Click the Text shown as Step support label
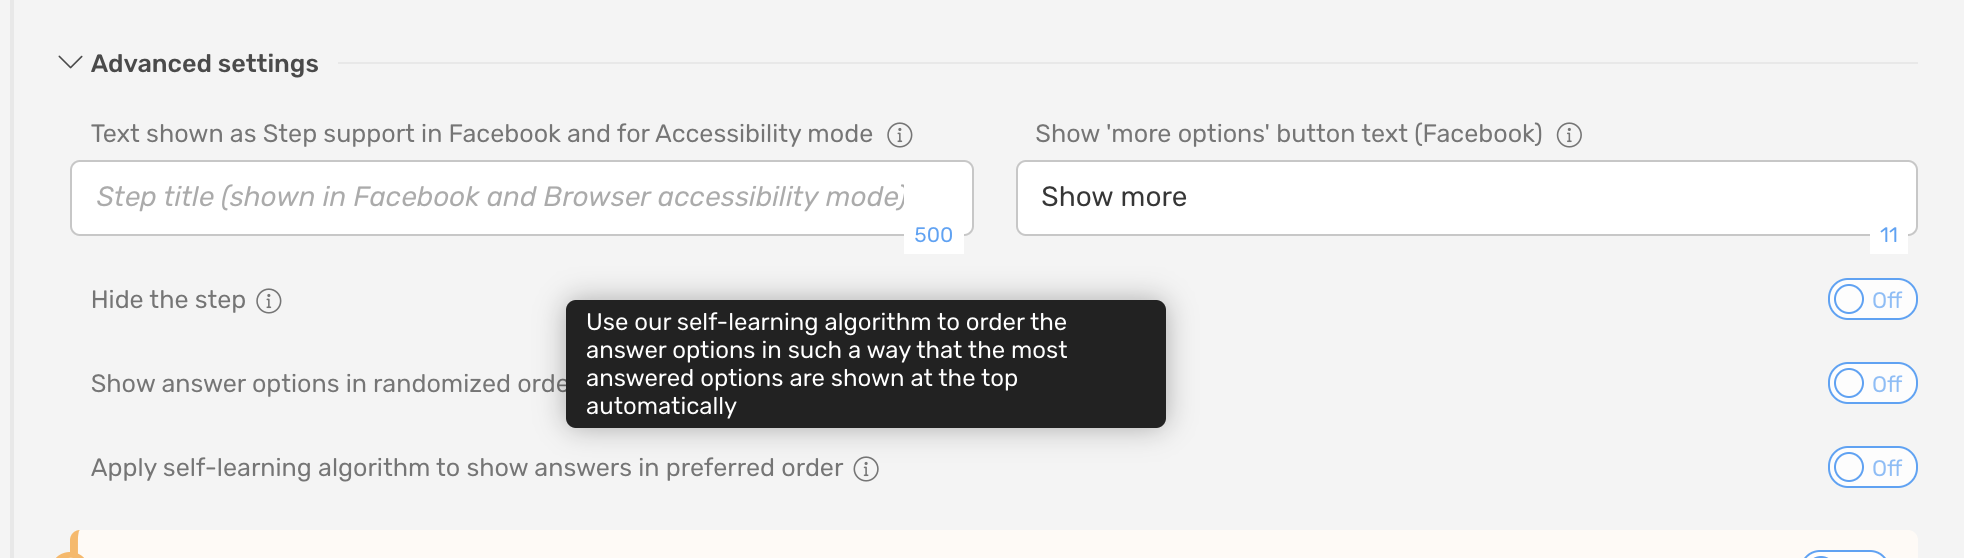This screenshot has height=558, width=1964. click(x=482, y=134)
